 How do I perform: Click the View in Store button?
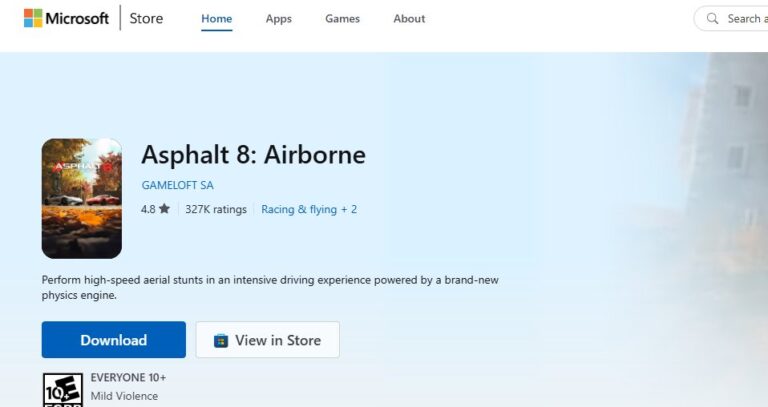pyautogui.click(x=267, y=339)
